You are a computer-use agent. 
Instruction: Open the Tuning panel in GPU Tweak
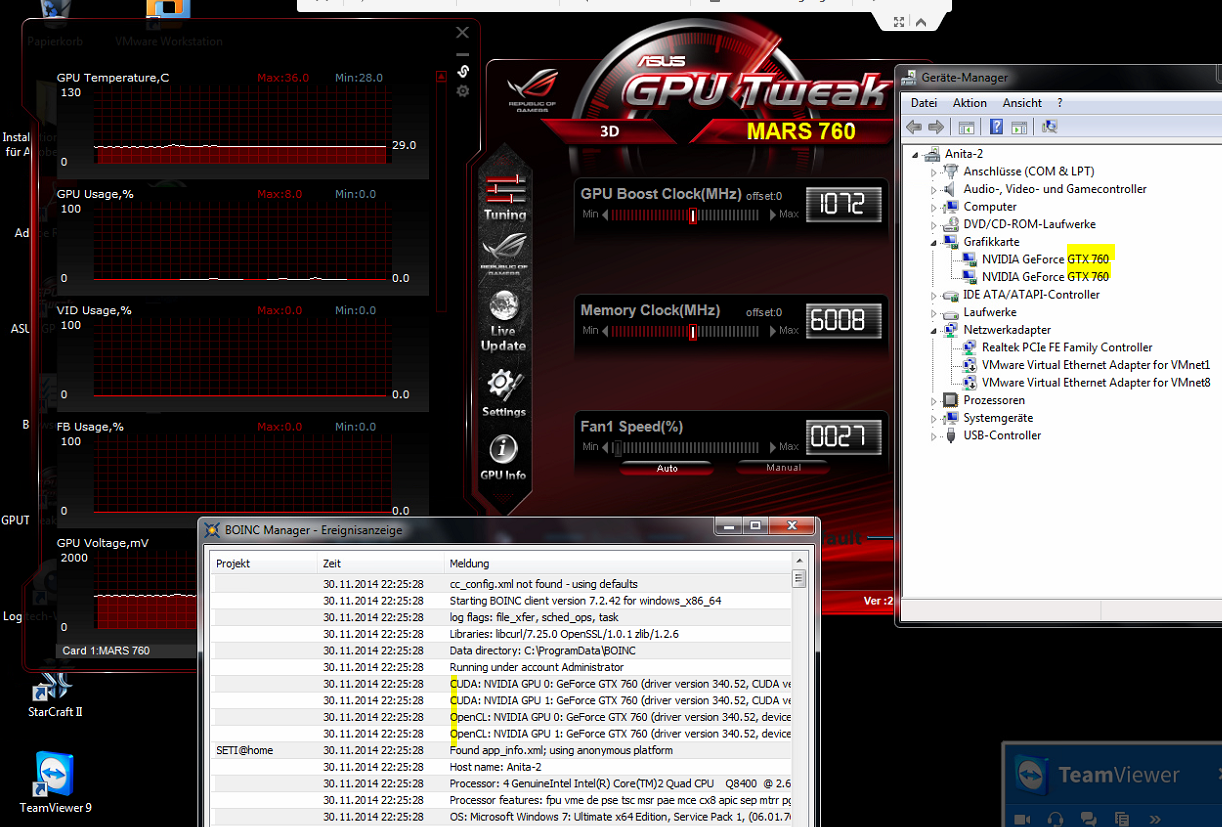(505, 193)
